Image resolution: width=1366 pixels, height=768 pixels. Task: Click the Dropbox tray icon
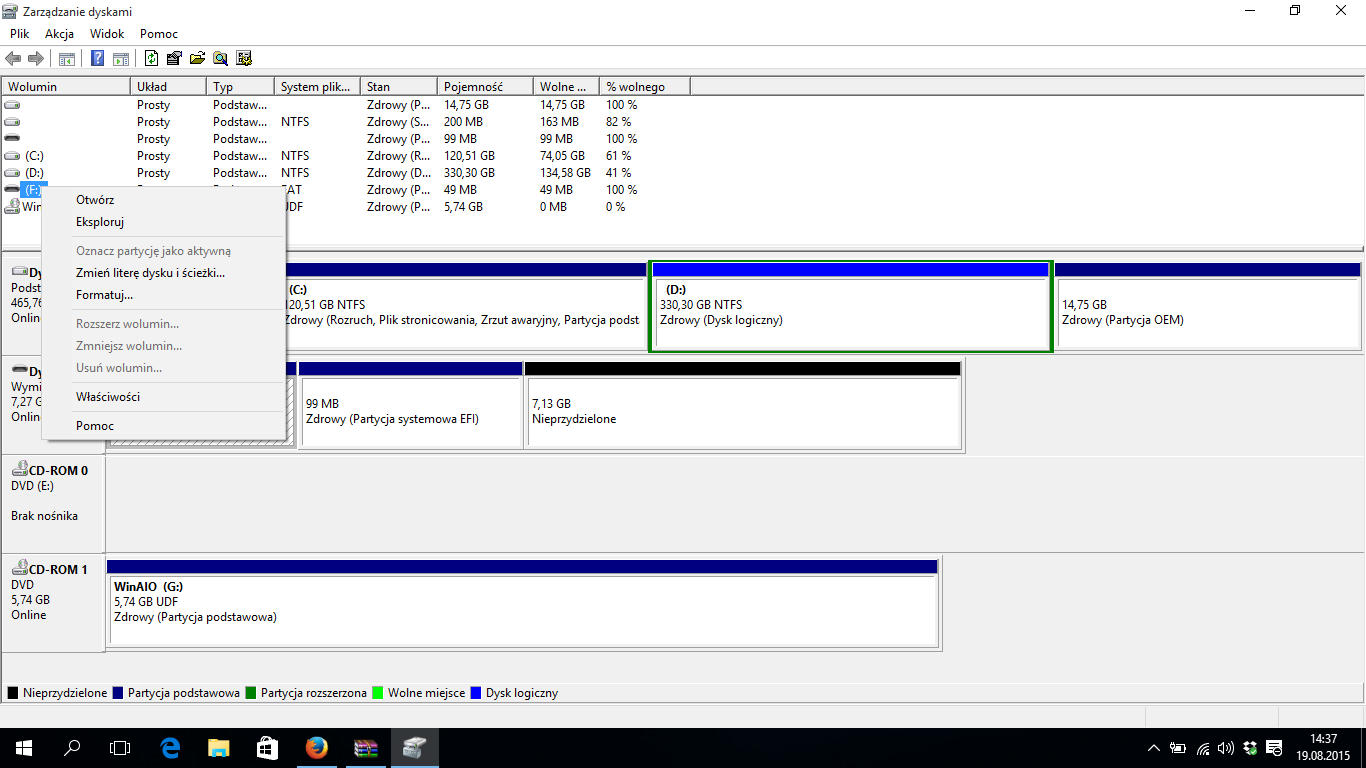(x=1250, y=748)
